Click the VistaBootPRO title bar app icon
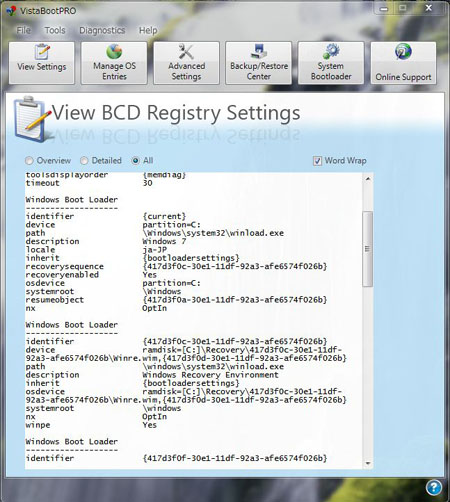The height and width of the screenshot is (502, 450). pos(11,11)
